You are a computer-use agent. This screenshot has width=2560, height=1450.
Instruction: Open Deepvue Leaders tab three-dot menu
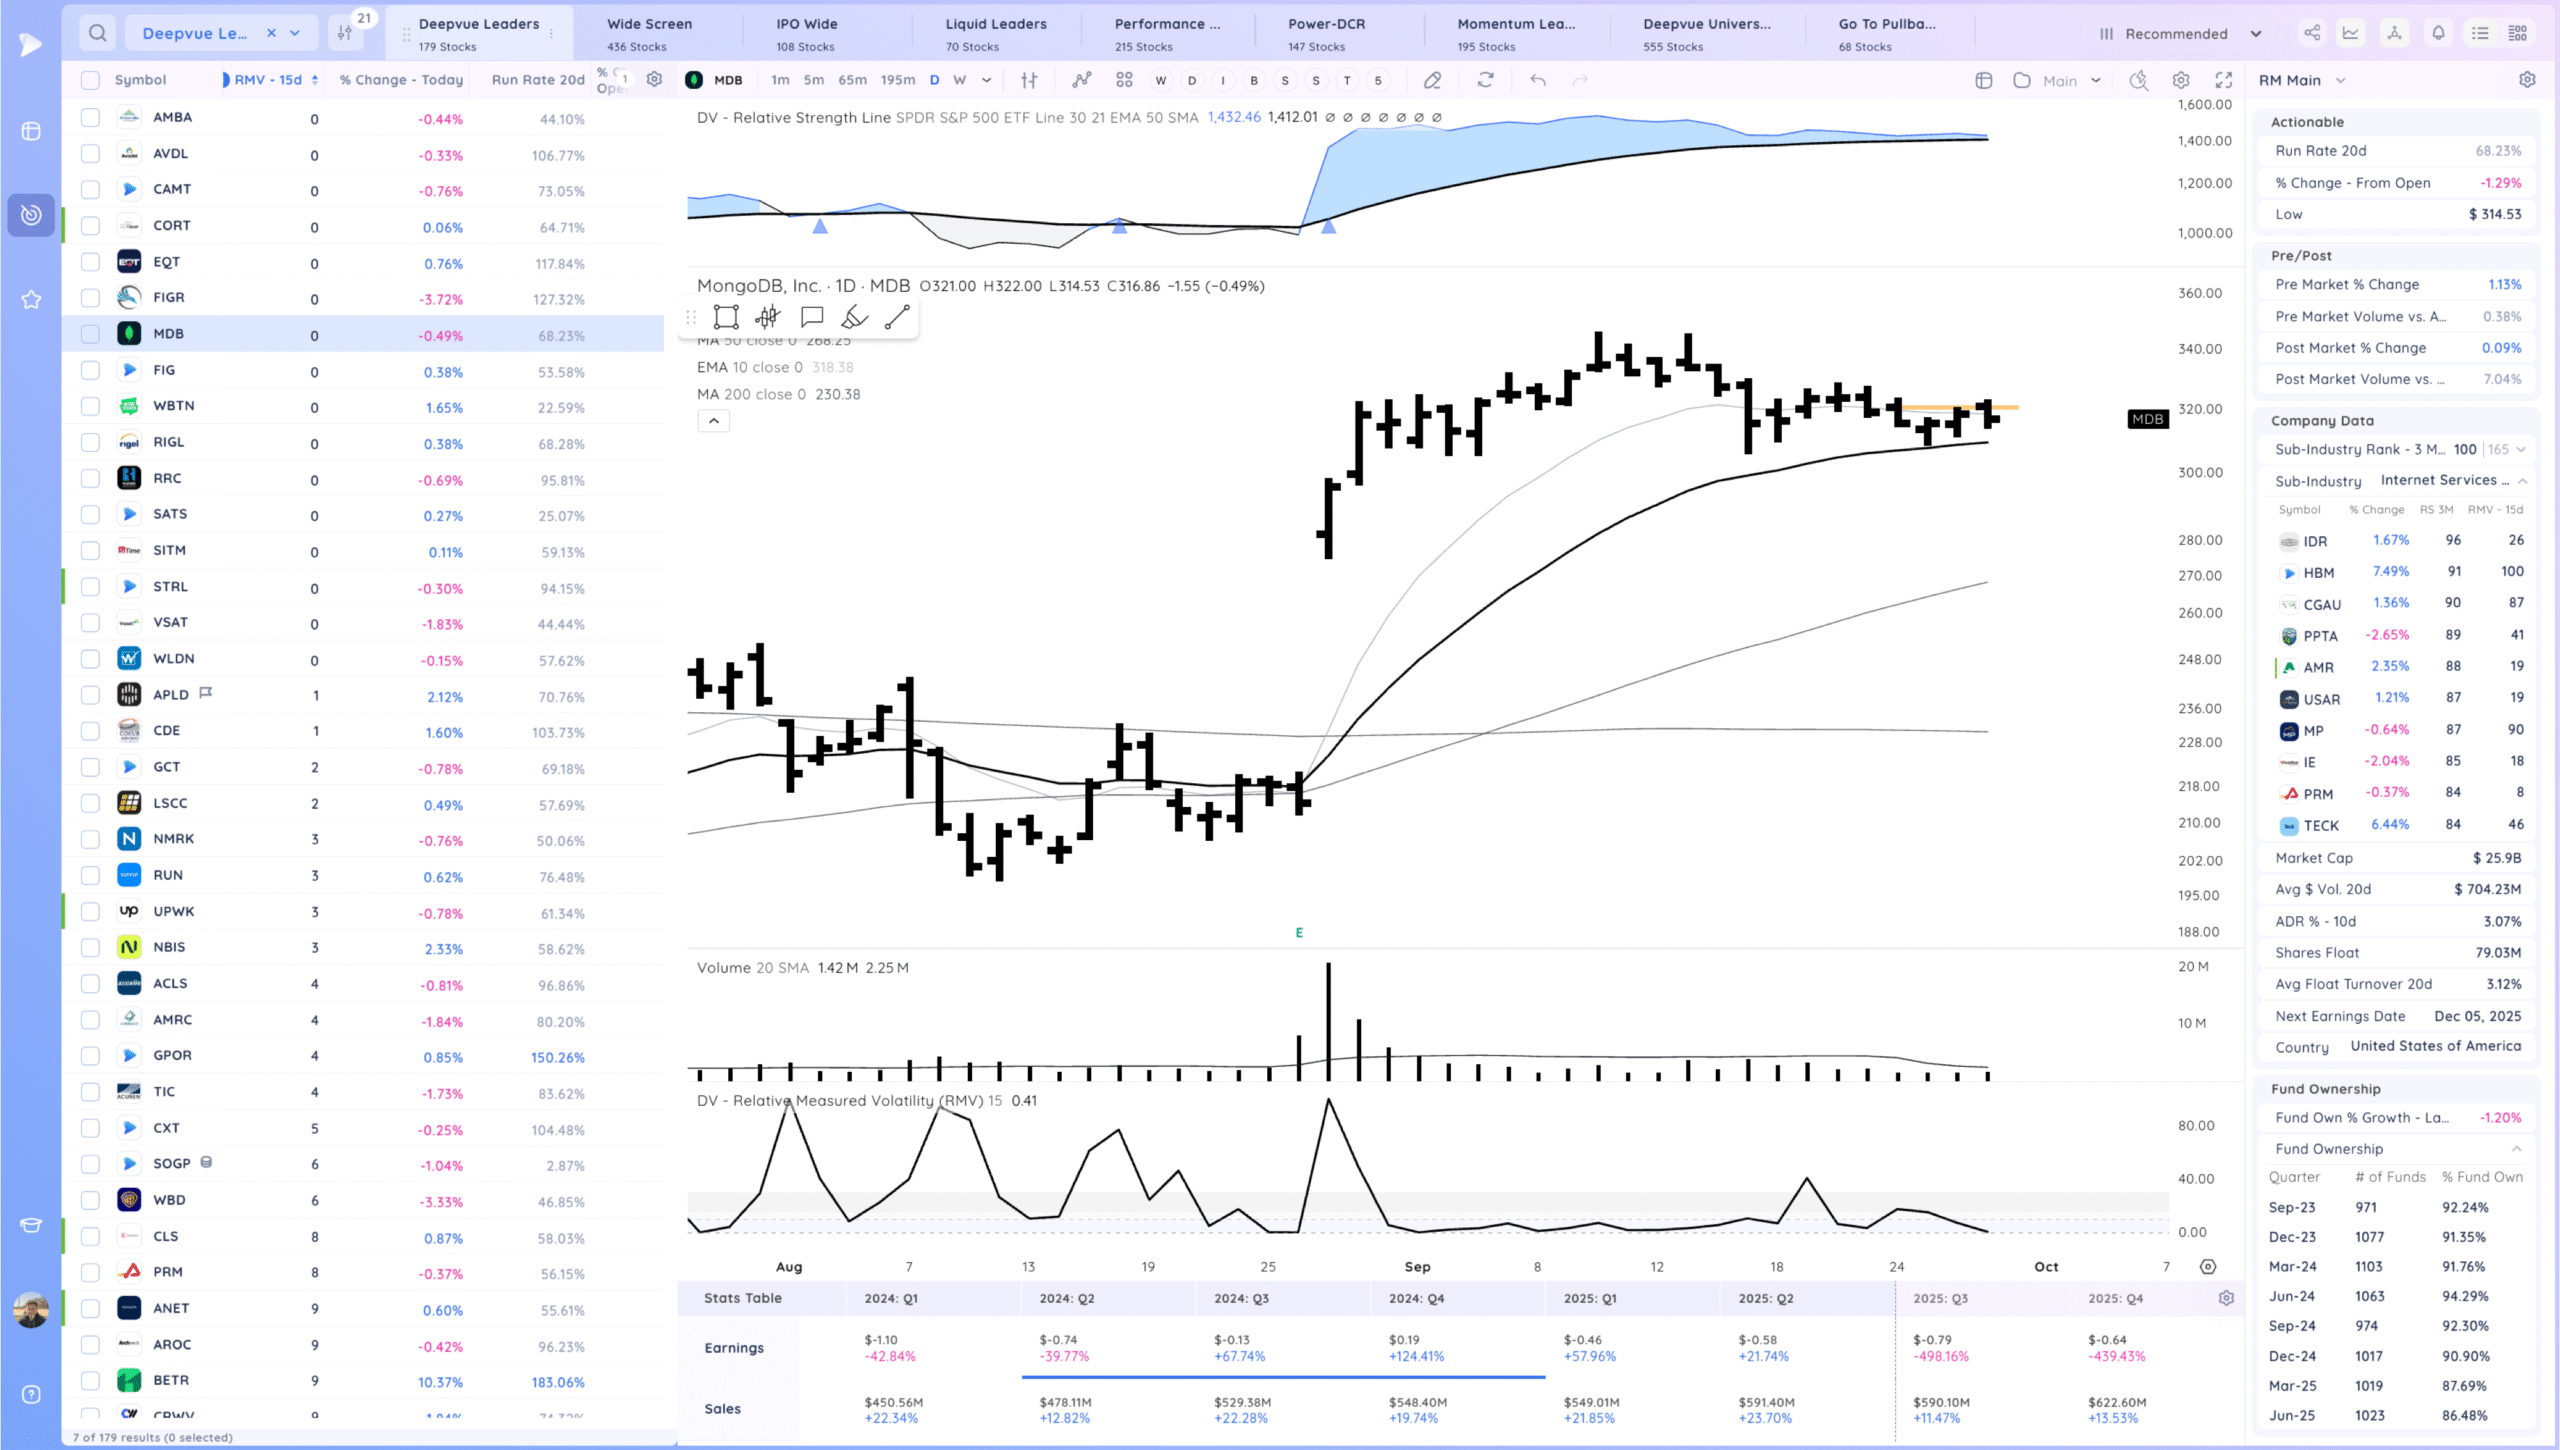(x=551, y=33)
